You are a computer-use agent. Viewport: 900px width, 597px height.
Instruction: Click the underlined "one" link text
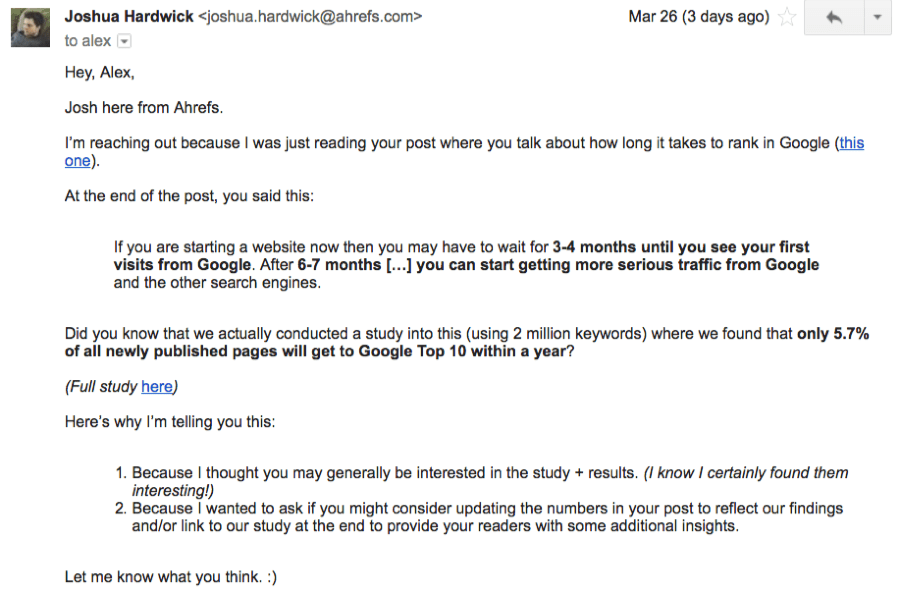coord(77,161)
